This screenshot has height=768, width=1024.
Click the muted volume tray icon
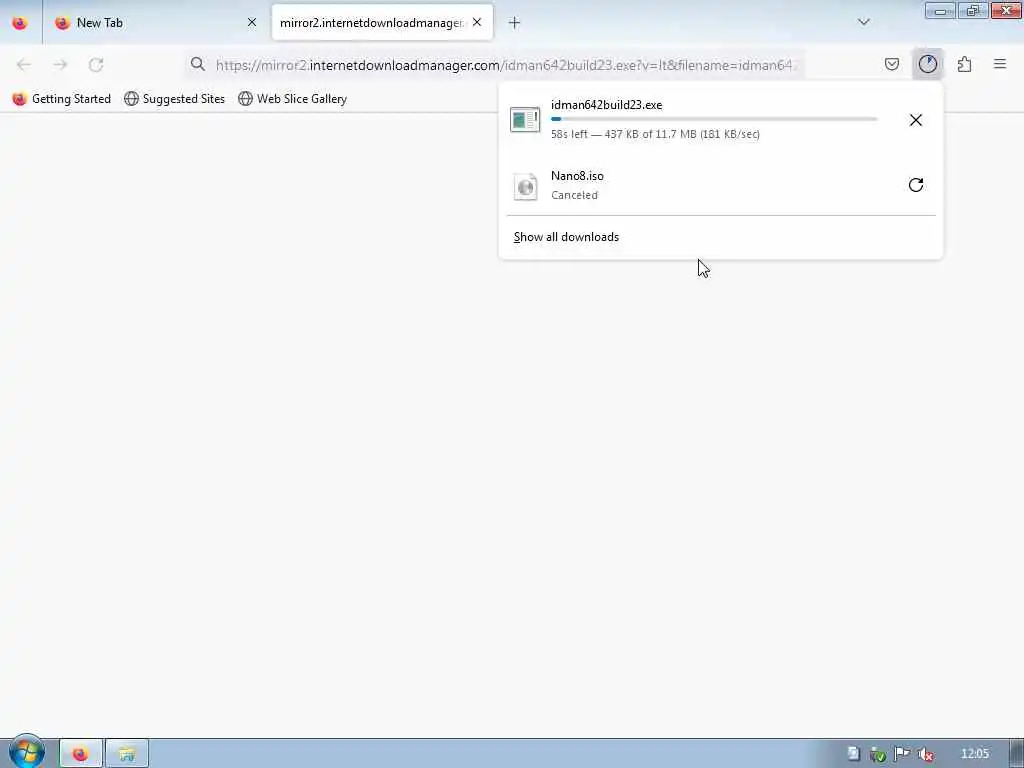point(925,754)
